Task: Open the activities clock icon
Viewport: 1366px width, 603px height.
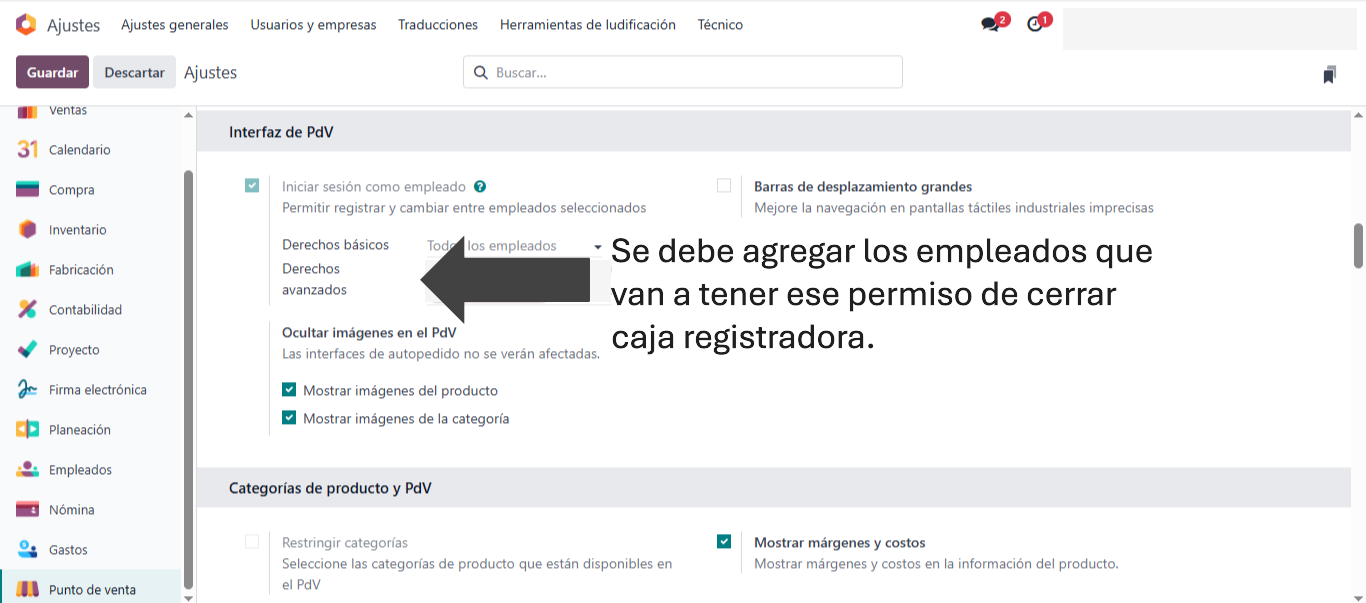Action: point(1035,25)
